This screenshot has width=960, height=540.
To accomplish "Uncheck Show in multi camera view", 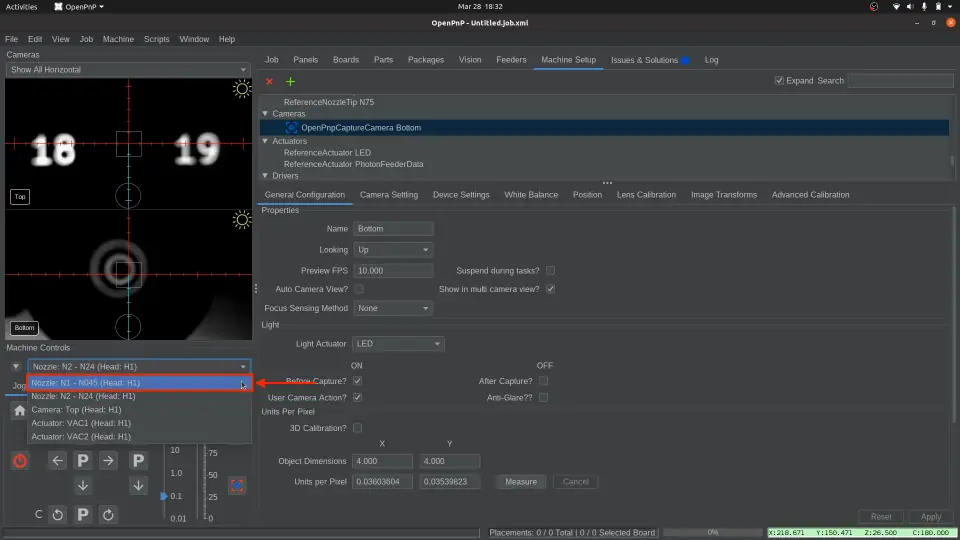I will click(550, 289).
